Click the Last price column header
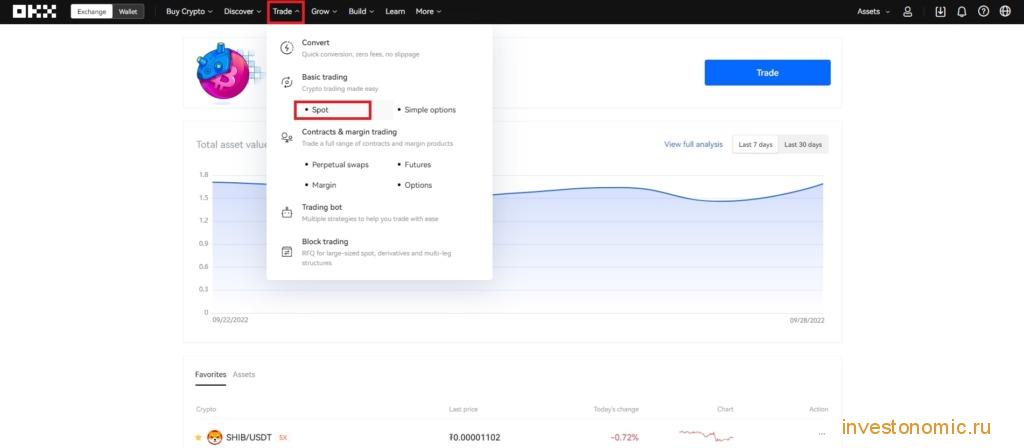This screenshot has height=448, width=1024. tap(463, 409)
